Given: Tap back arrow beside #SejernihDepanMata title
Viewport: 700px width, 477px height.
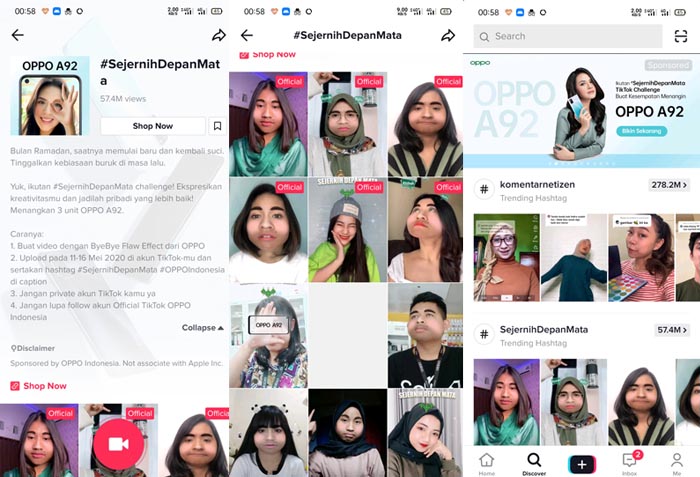Looking at the screenshot, I should [x=246, y=35].
